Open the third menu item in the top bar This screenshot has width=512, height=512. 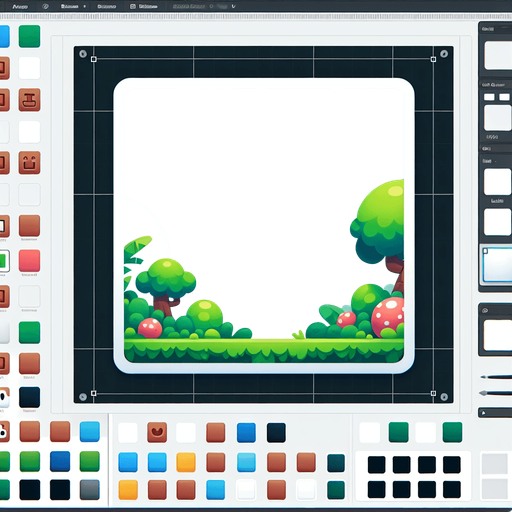pyautogui.click(x=107, y=6)
